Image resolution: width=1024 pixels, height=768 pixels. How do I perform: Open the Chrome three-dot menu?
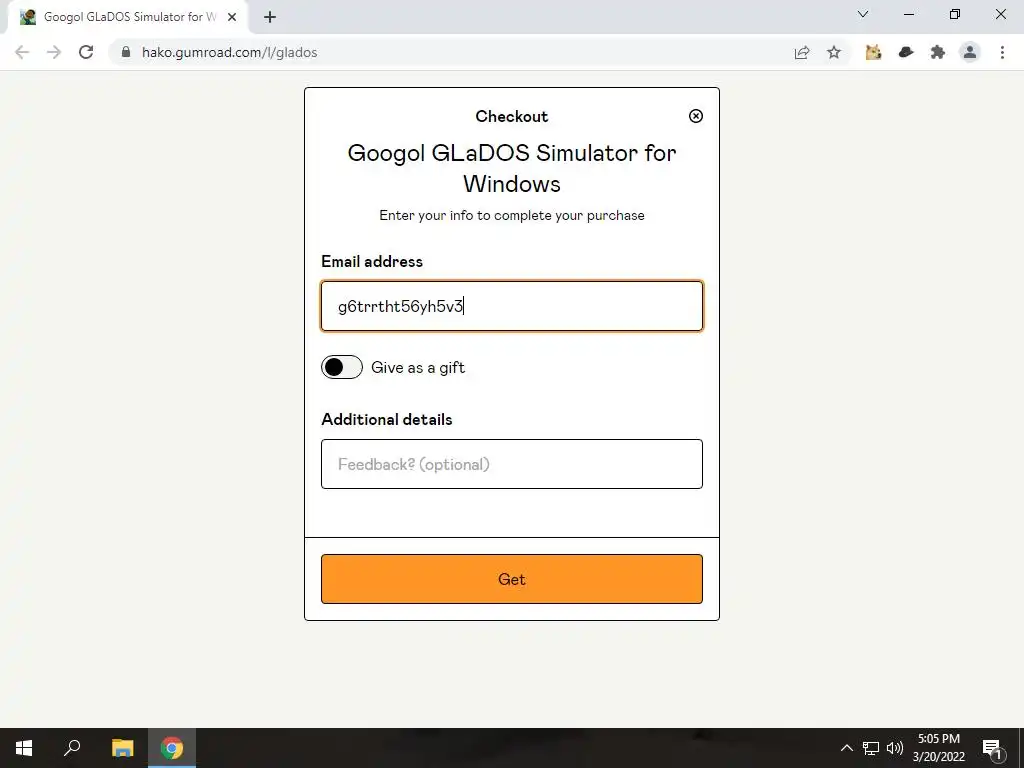1002,52
